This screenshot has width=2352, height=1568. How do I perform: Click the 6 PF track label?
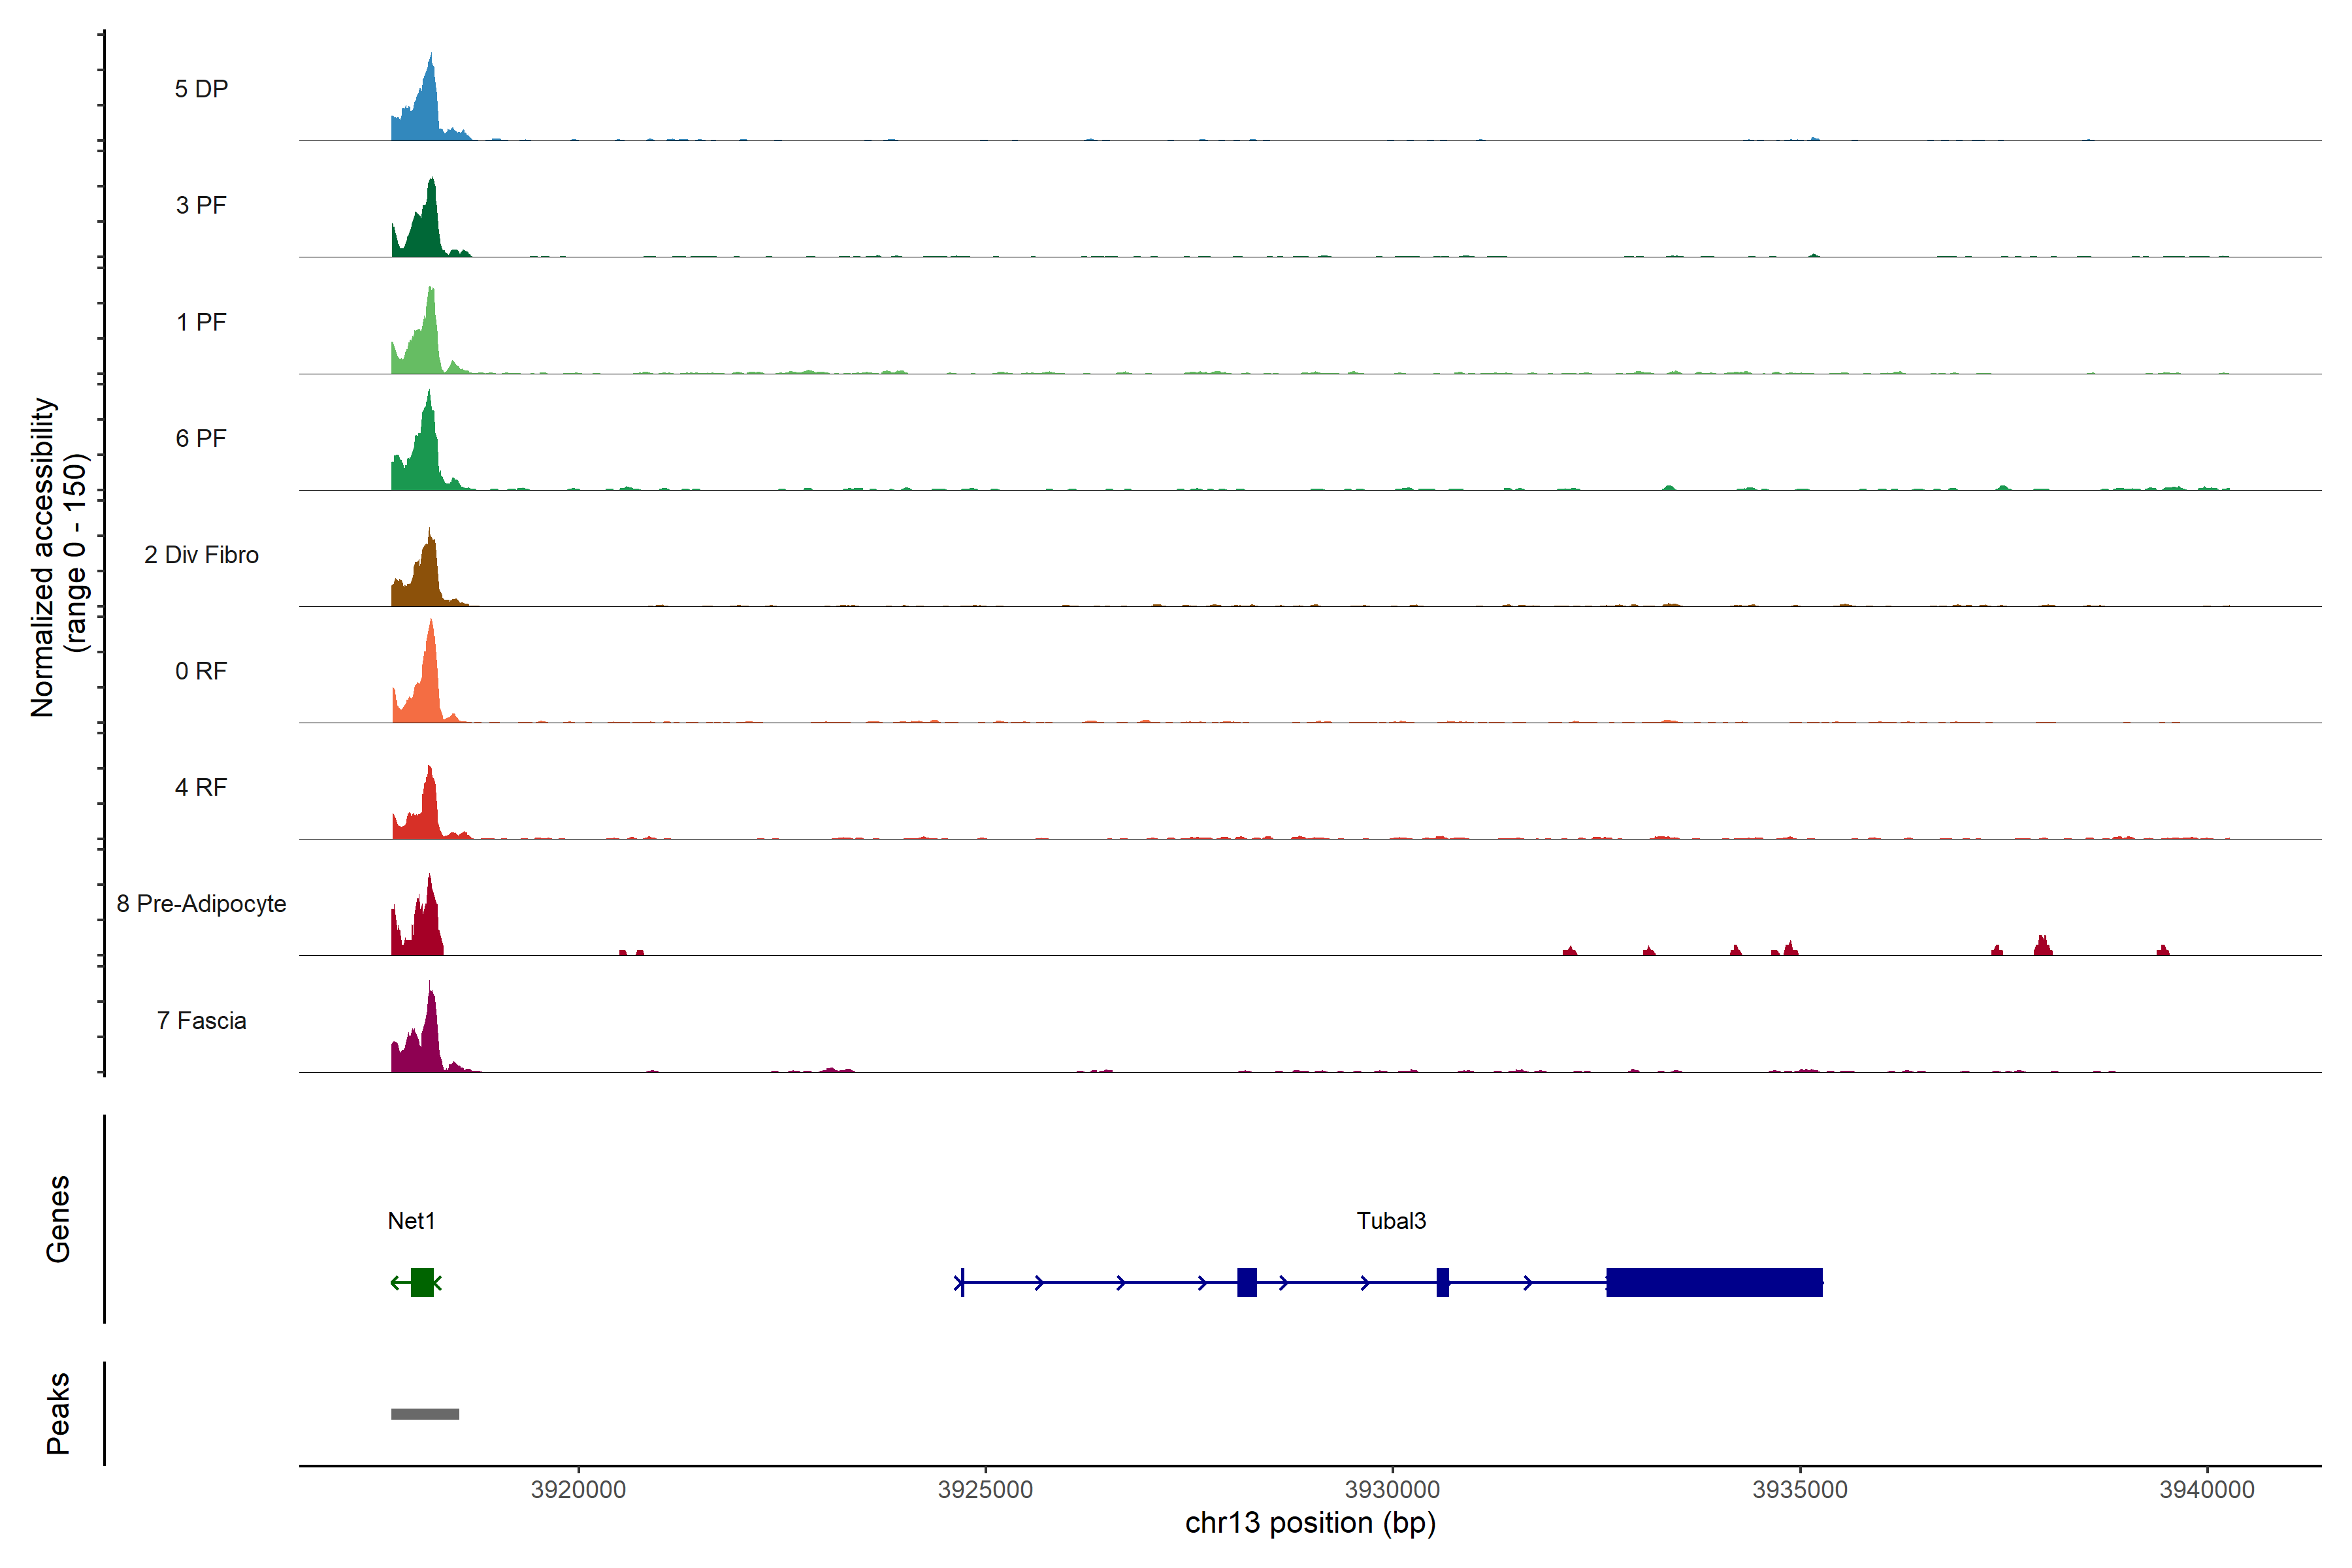coord(201,438)
